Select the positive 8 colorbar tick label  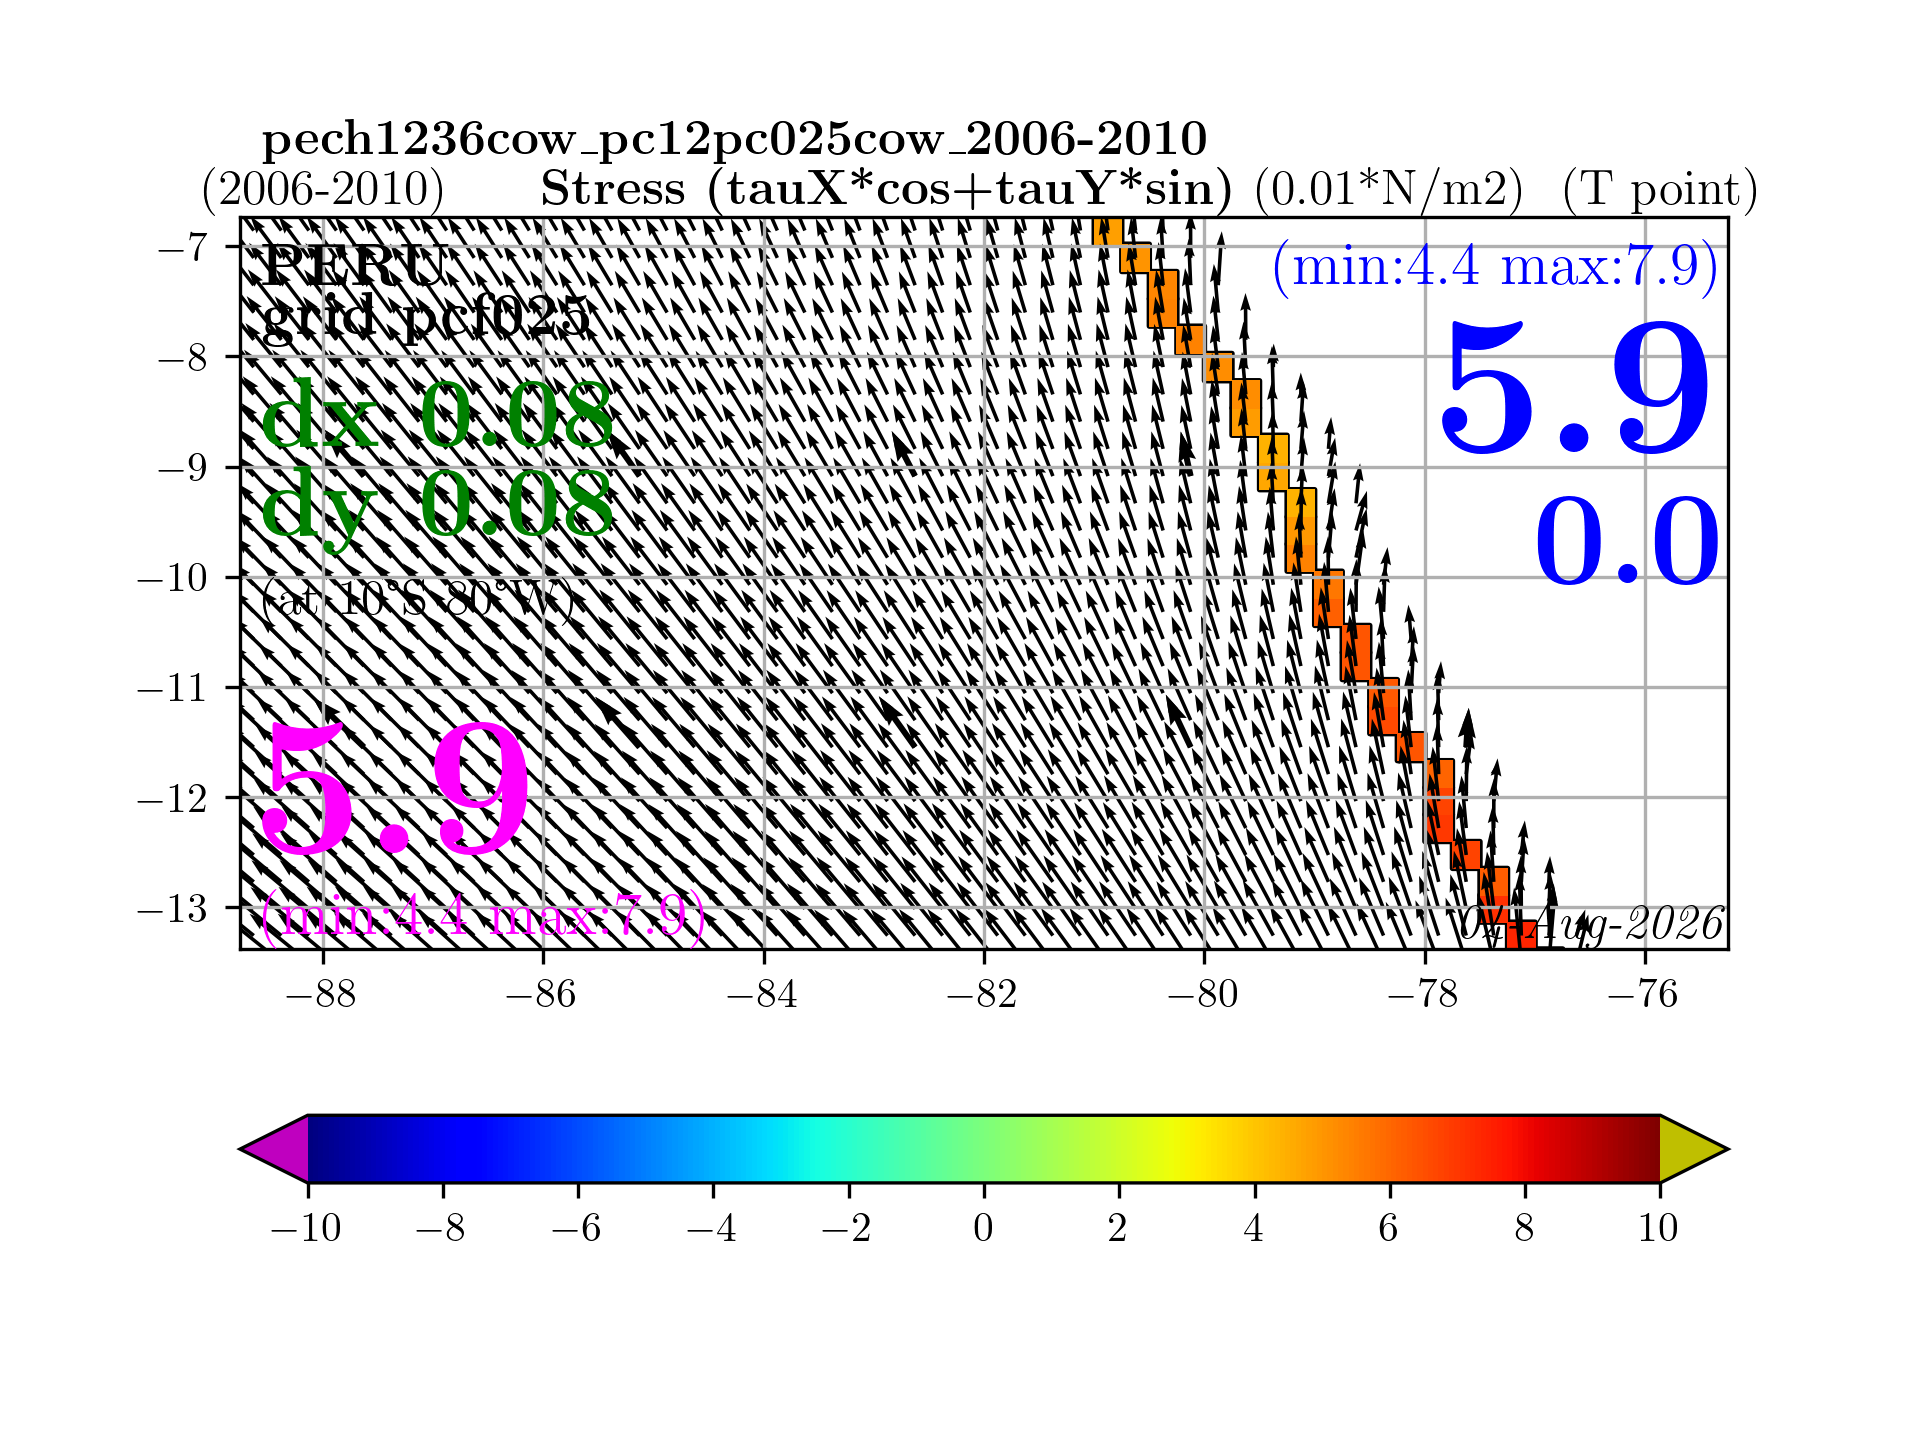point(1524,1228)
